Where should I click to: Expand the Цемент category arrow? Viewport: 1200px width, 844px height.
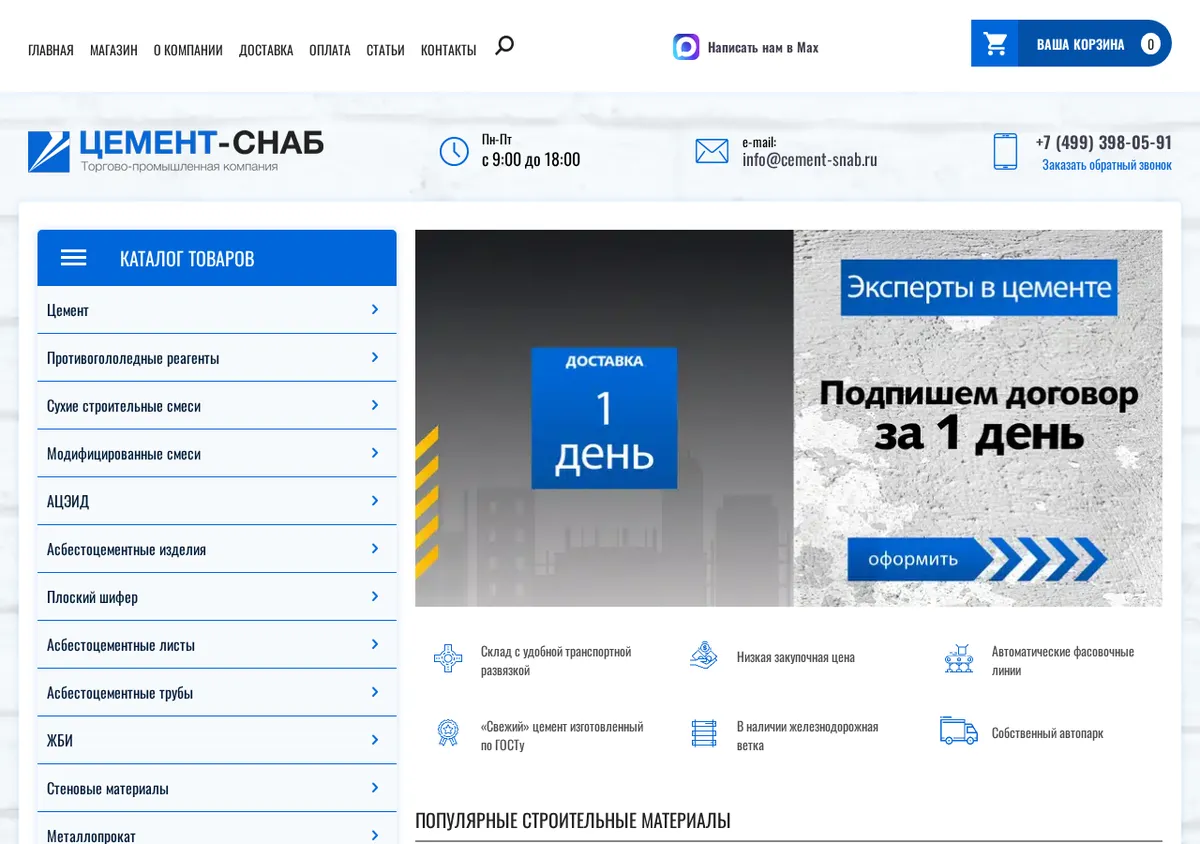375,310
